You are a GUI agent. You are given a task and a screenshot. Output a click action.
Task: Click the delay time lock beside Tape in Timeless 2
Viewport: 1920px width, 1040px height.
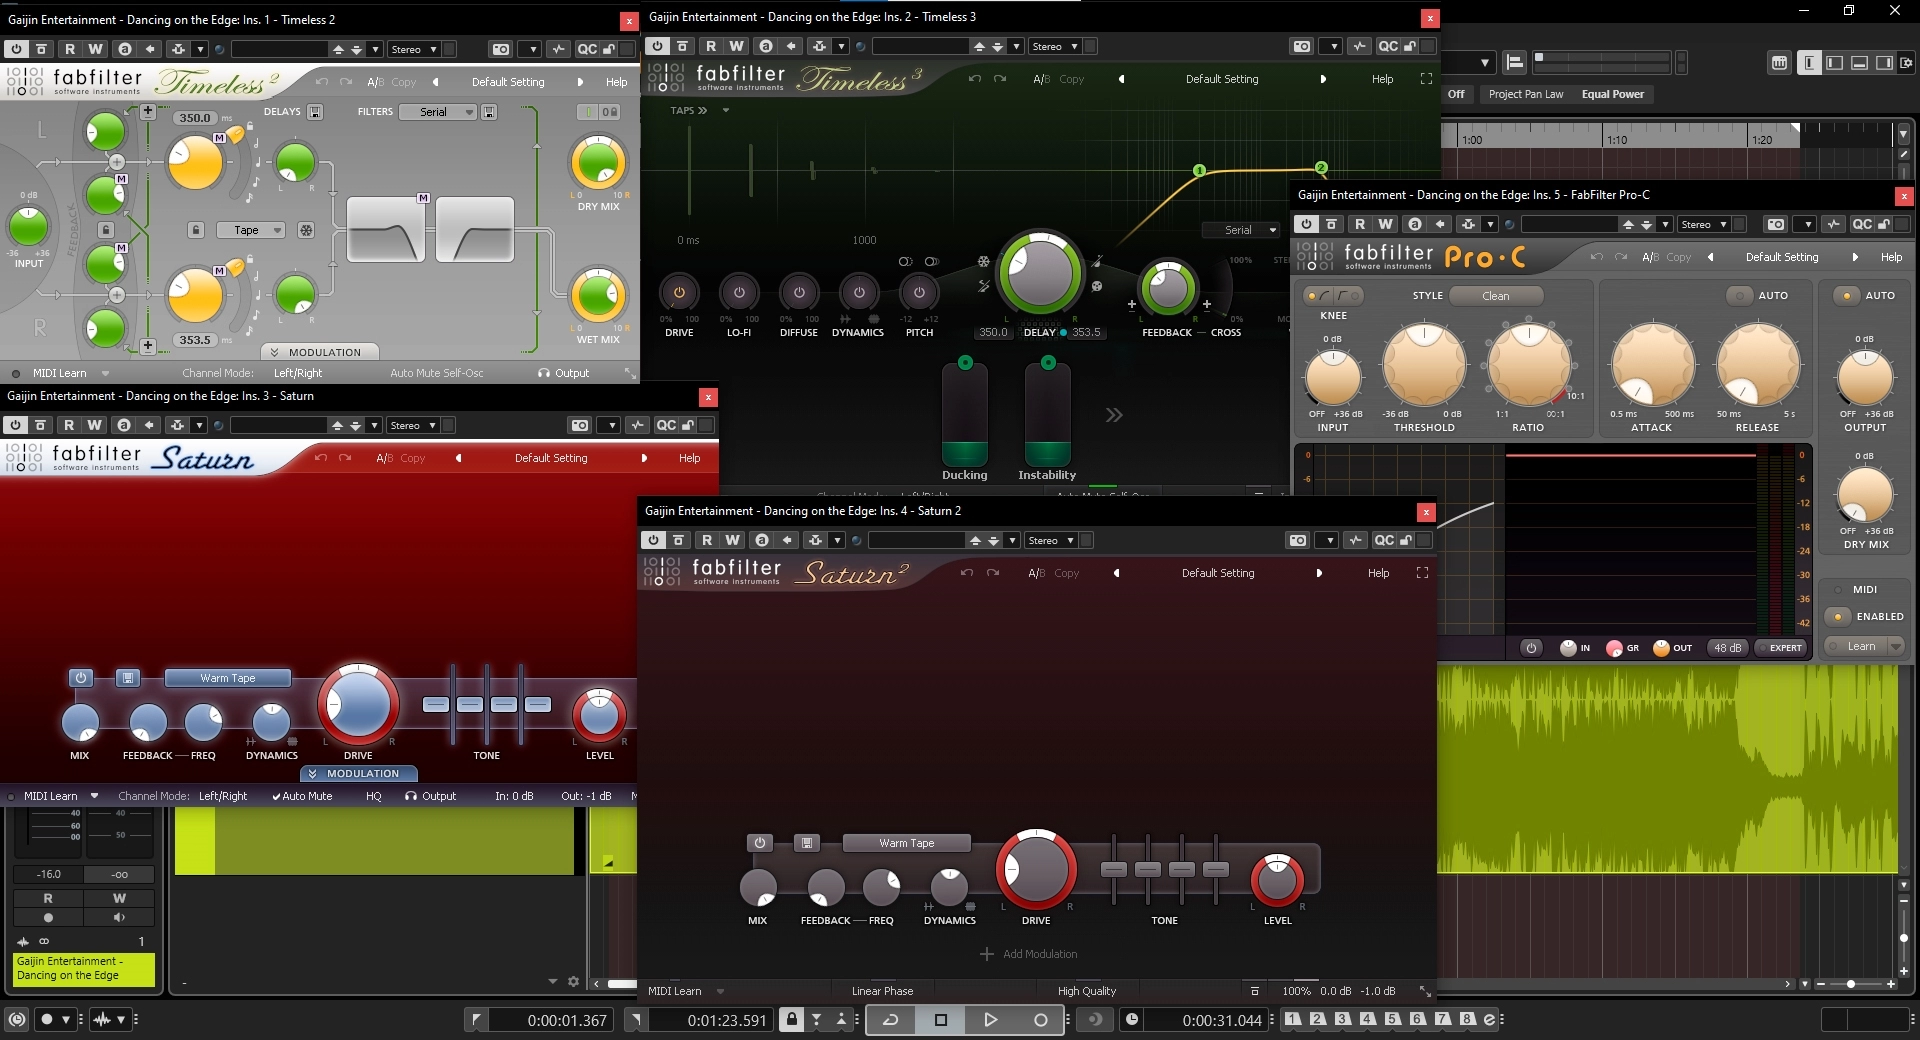click(x=196, y=230)
